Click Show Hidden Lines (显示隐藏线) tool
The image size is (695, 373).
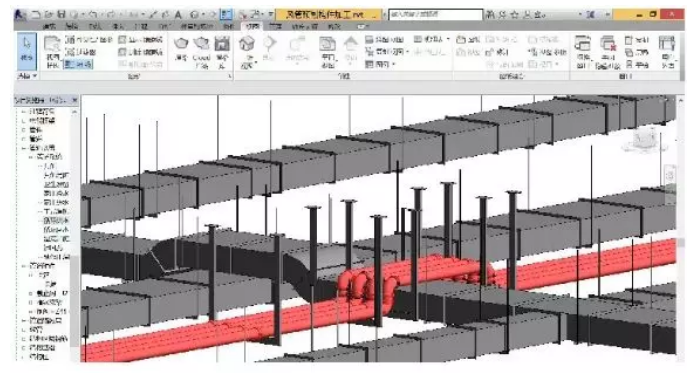pyautogui.click(x=141, y=40)
